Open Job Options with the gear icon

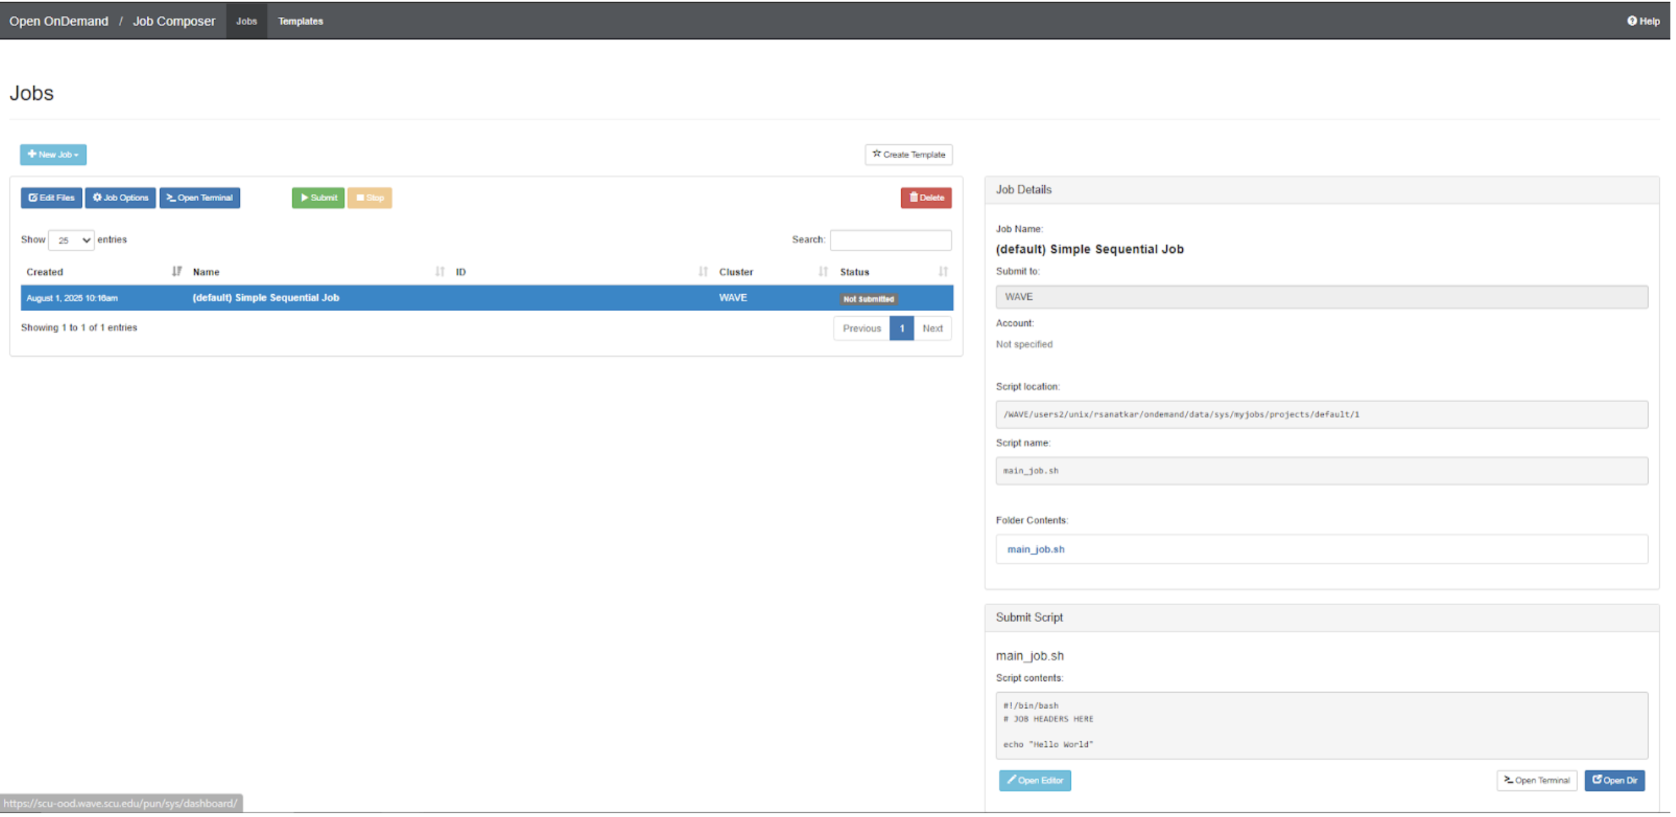coord(121,198)
